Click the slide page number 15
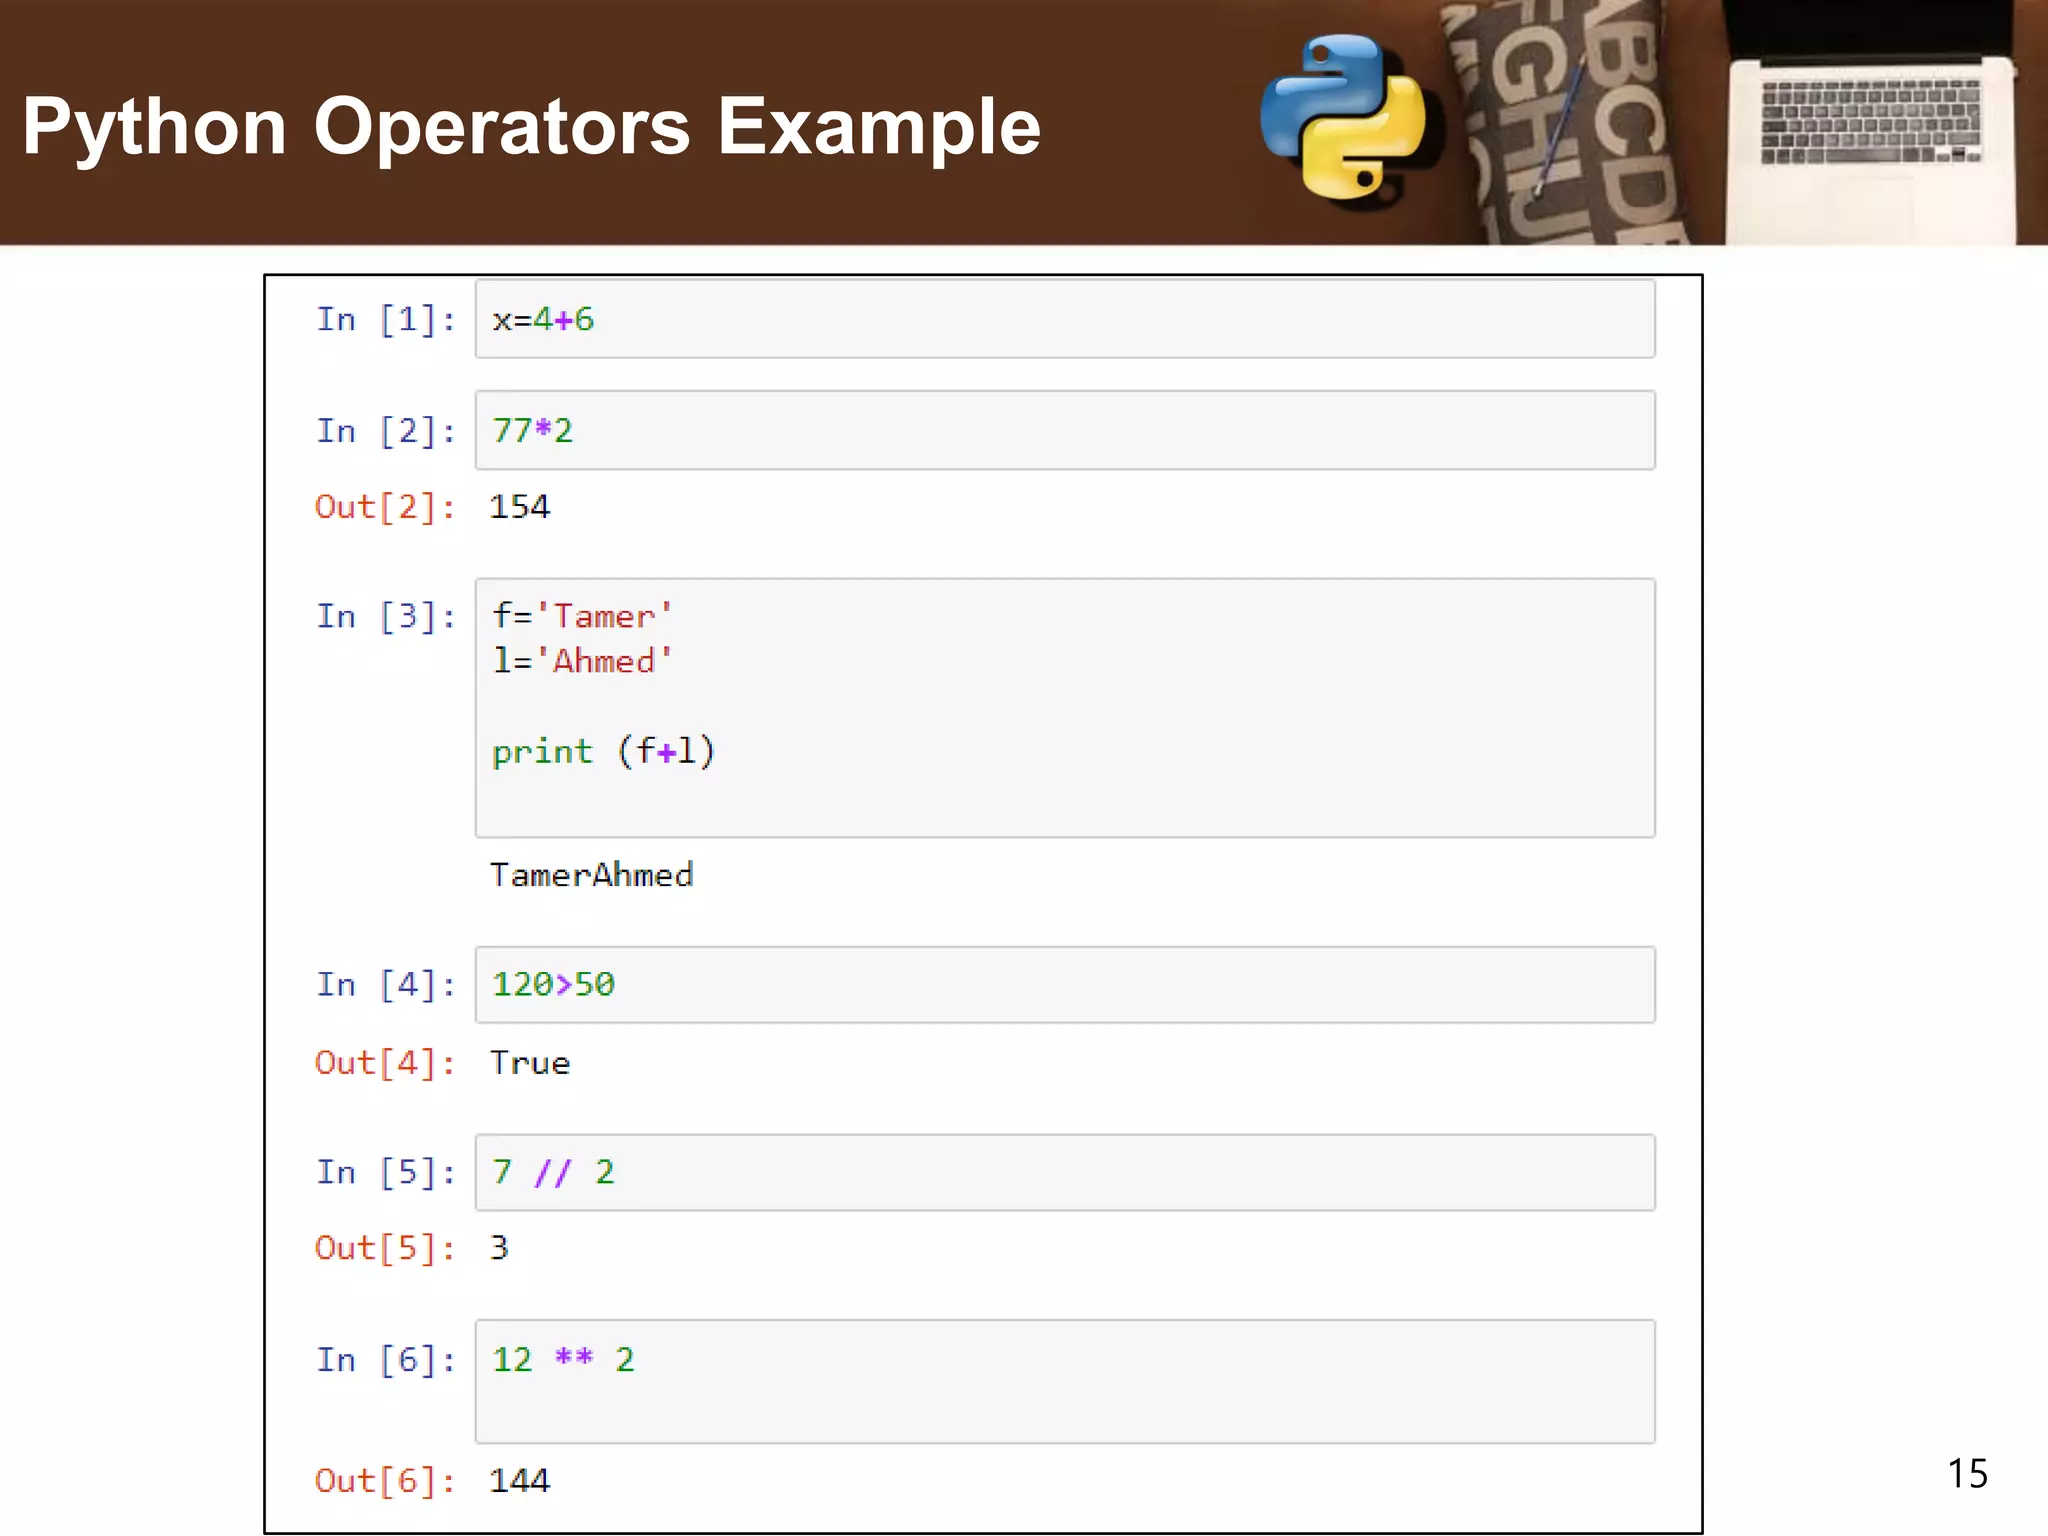The image size is (2048, 1536). pyautogui.click(x=1966, y=1474)
